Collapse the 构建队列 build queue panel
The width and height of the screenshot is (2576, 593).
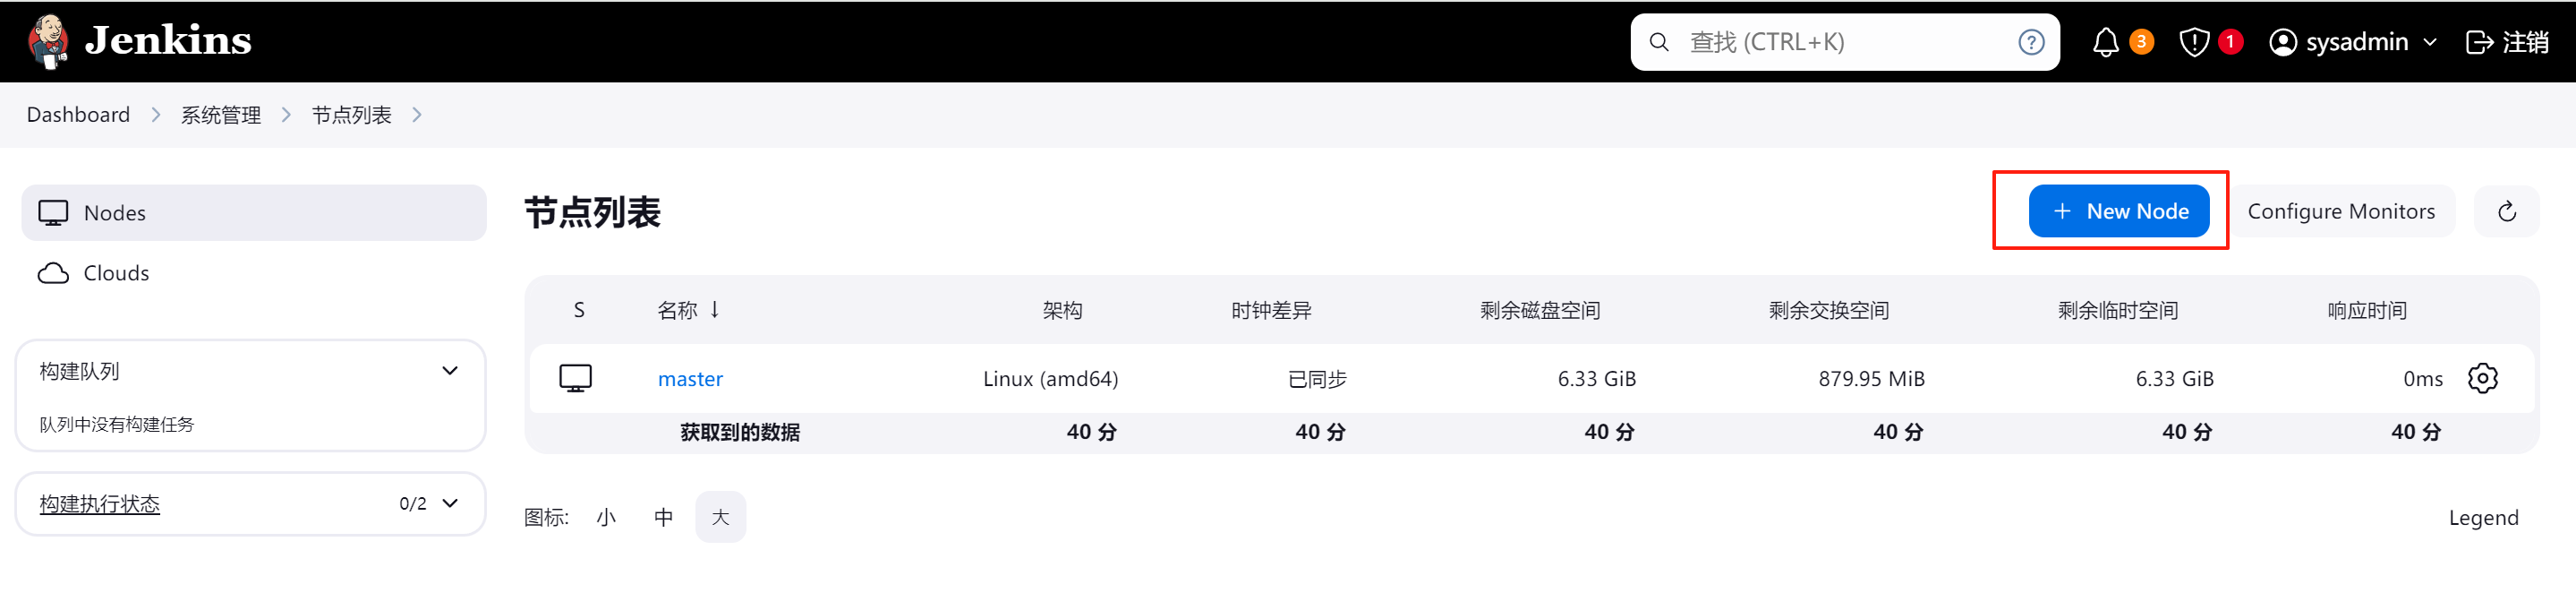[450, 371]
